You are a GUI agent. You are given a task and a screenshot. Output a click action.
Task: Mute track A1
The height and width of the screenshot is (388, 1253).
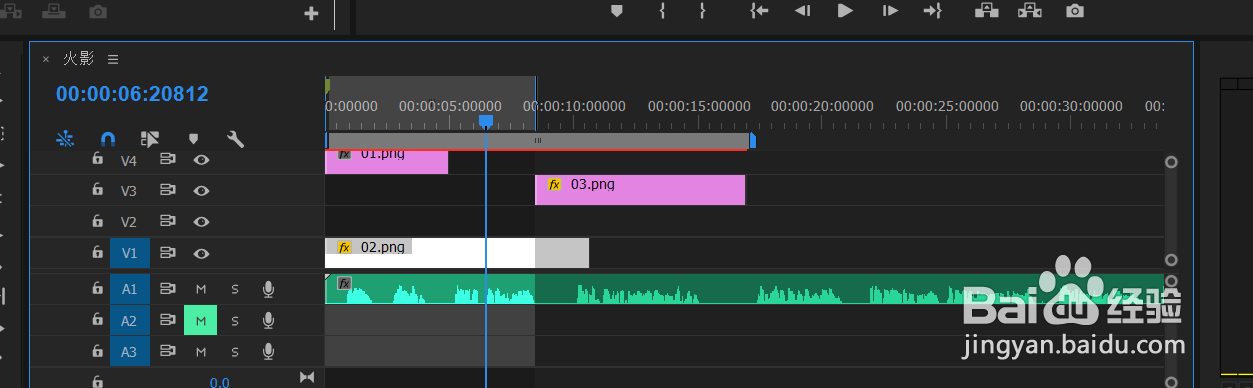(201, 289)
